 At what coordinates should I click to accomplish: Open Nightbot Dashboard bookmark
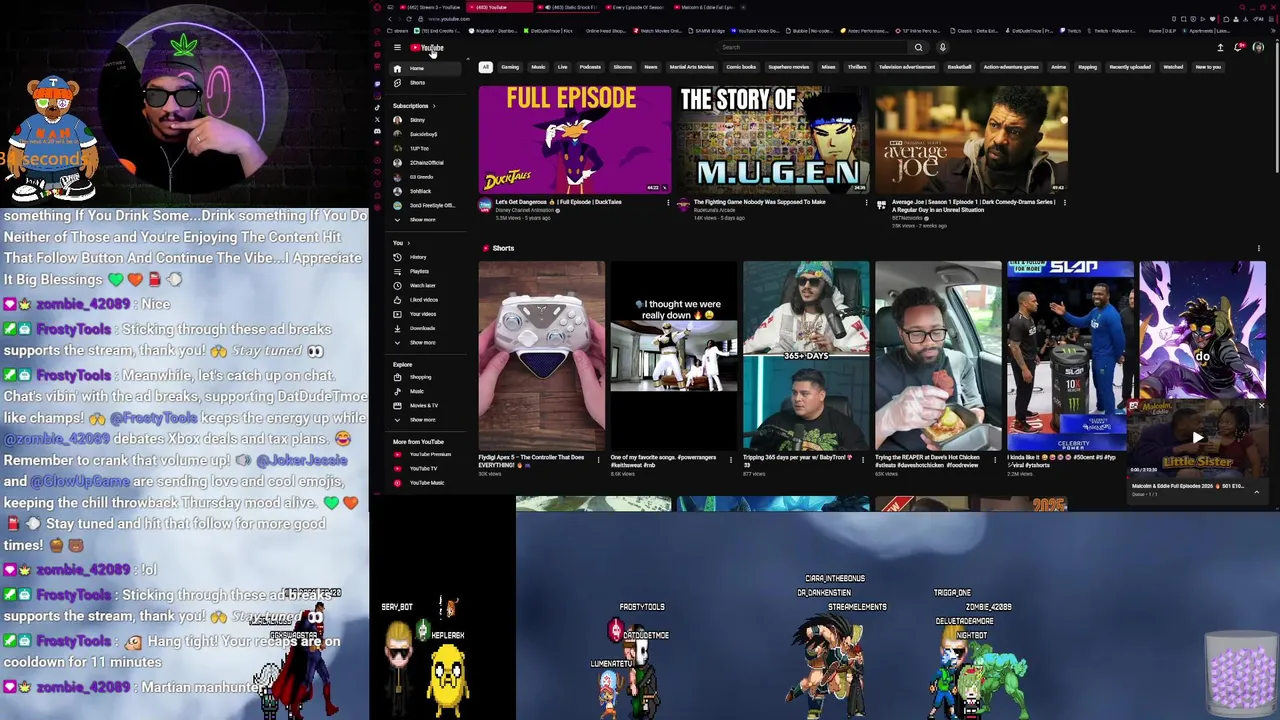[493, 31]
